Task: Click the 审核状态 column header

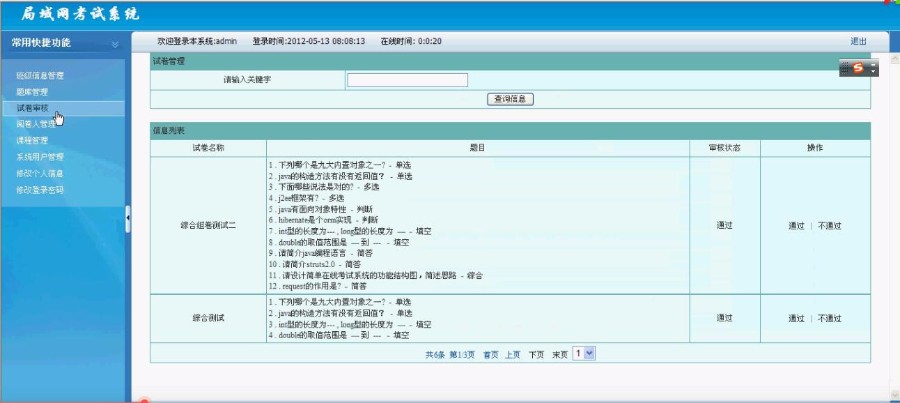Action: tap(724, 148)
